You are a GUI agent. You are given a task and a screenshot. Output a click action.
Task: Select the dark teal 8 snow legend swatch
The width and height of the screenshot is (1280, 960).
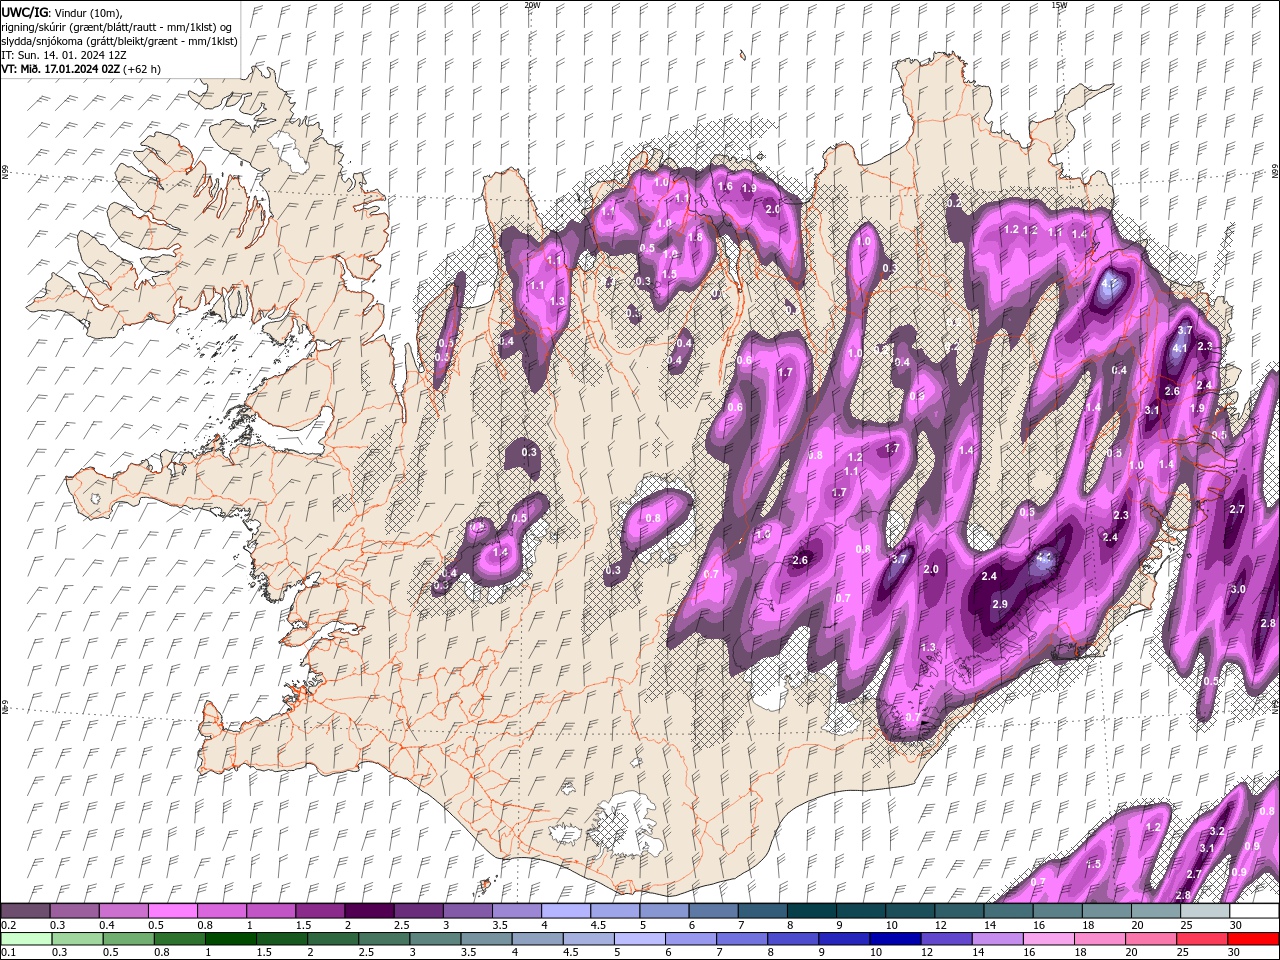click(x=812, y=911)
